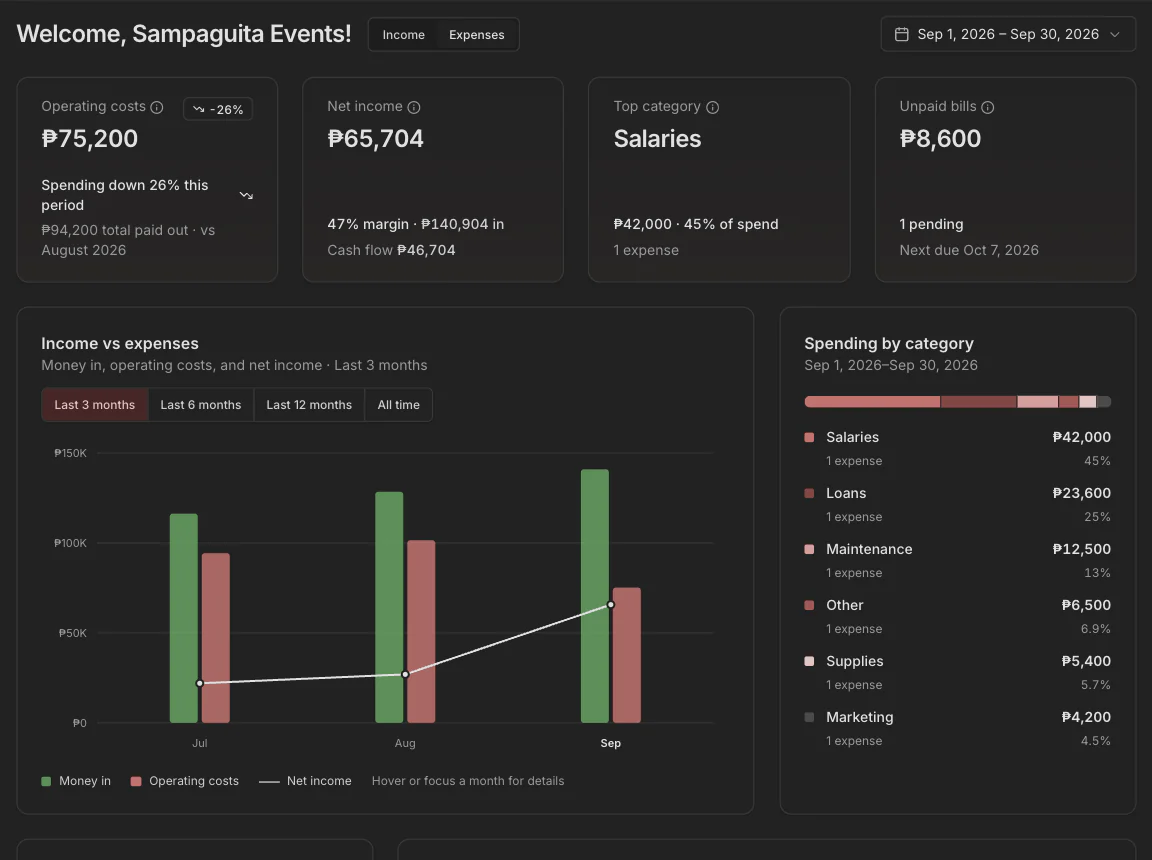Click the Jul green Money in bar
The image size is (1152, 860).
[184, 618]
